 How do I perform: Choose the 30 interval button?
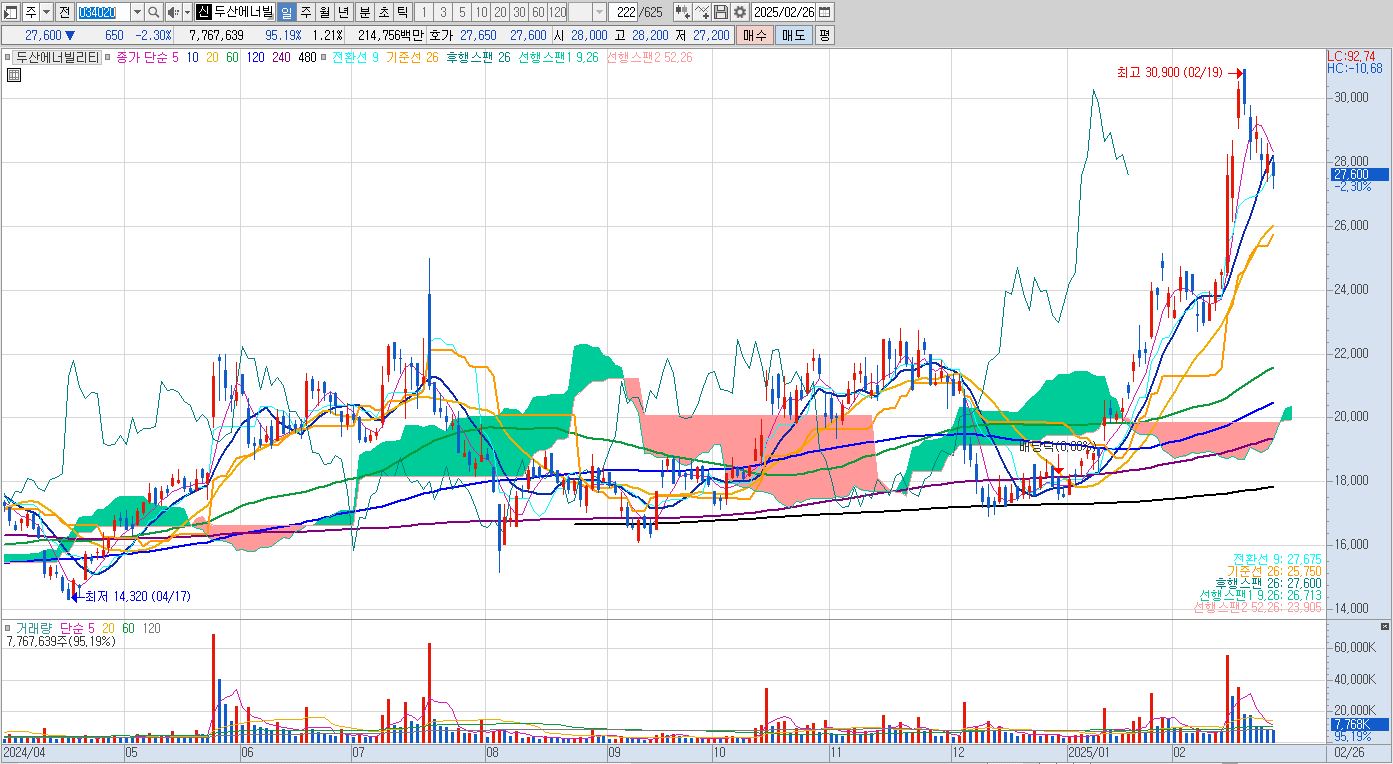click(519, 12)
